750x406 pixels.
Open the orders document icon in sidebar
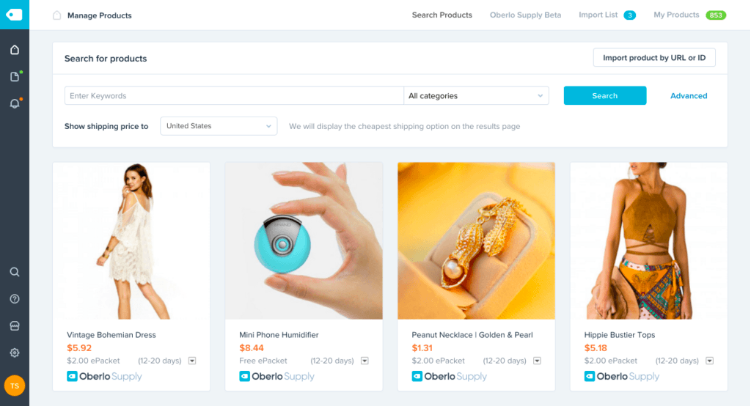click(14, 77)
